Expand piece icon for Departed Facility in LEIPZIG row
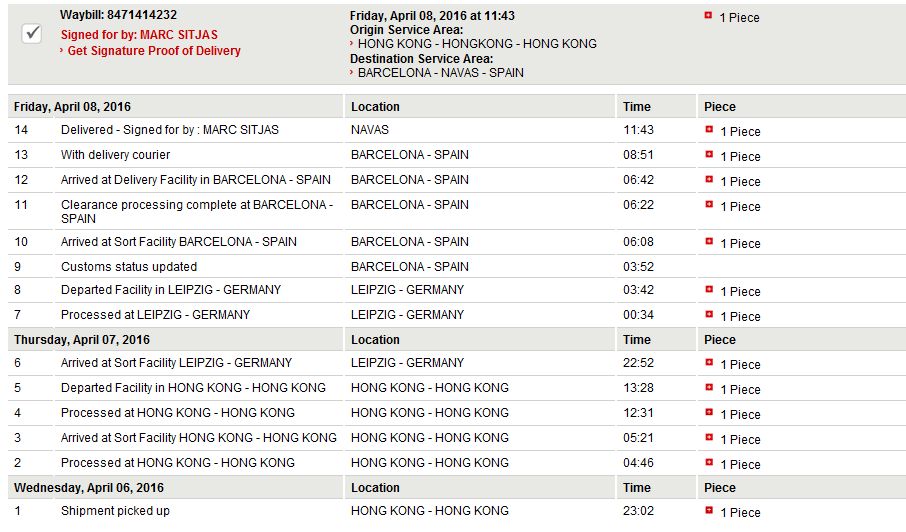 tap(709, 289)
